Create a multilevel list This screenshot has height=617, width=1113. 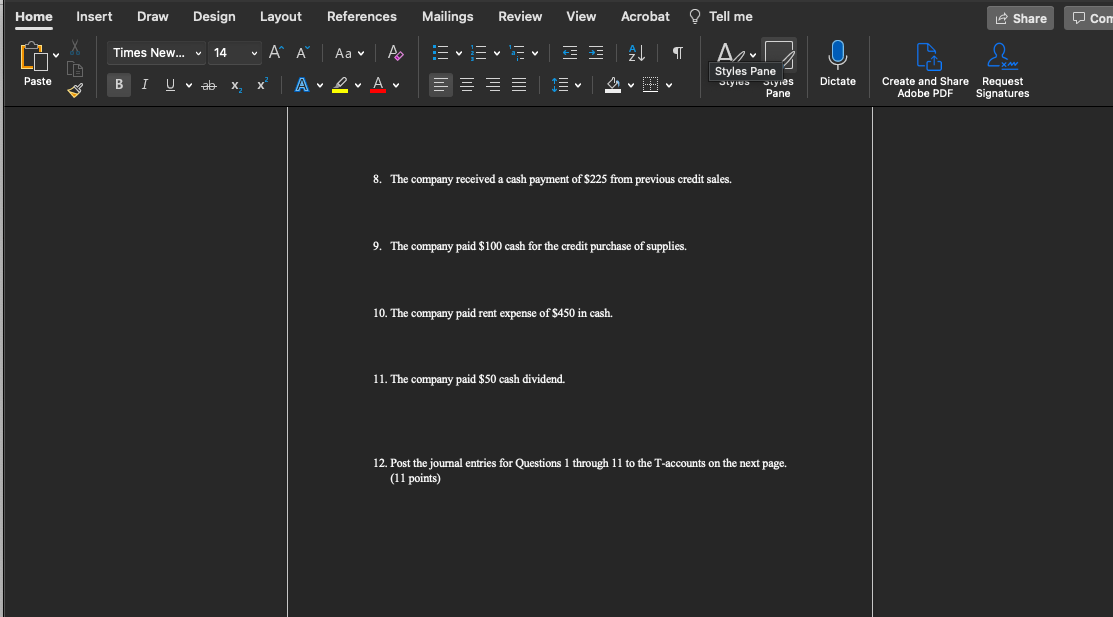tap(517, 53)
